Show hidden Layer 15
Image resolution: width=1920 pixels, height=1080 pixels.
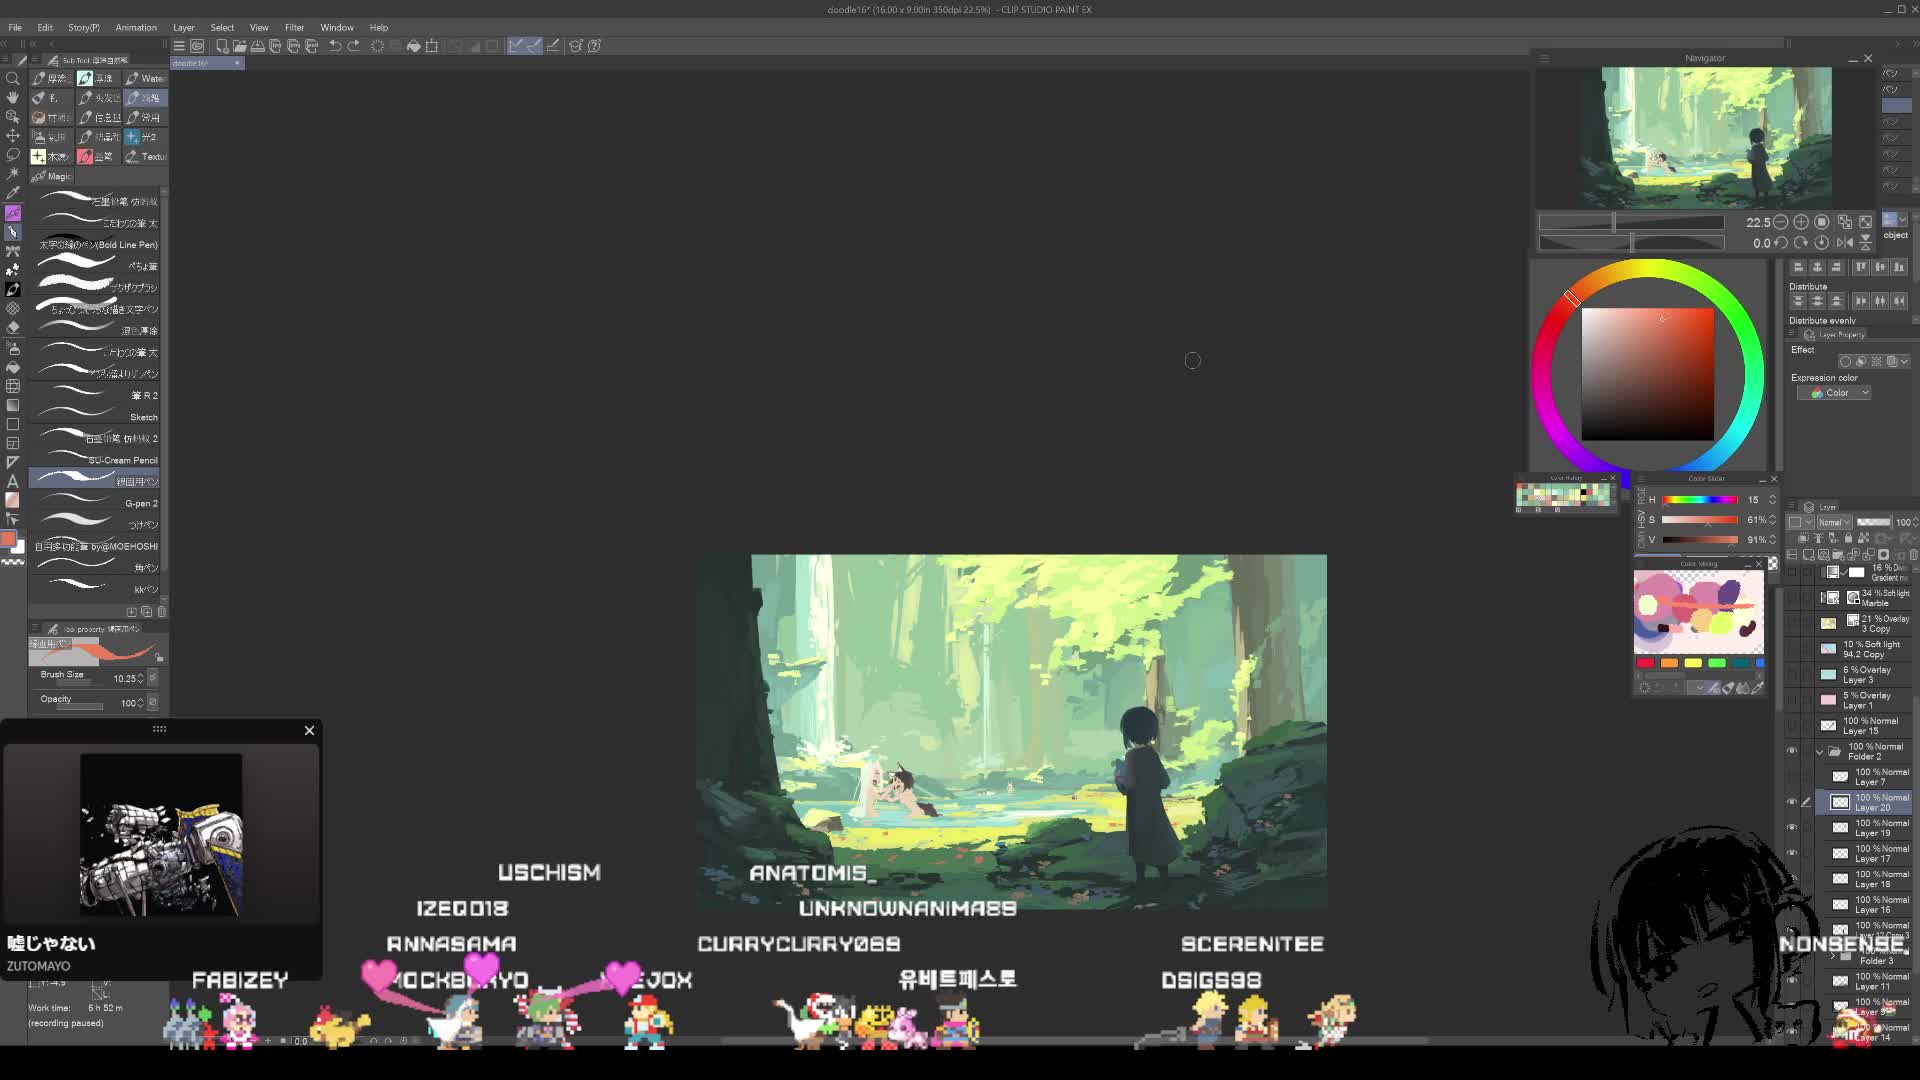click(x=1792, y=726)
